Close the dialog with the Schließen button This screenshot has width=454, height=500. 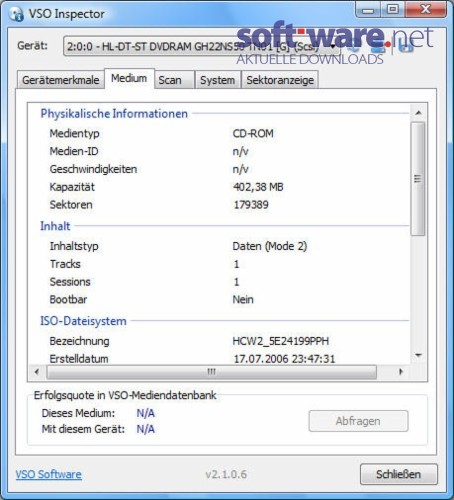pyautogui.click(x=399, y=474)
